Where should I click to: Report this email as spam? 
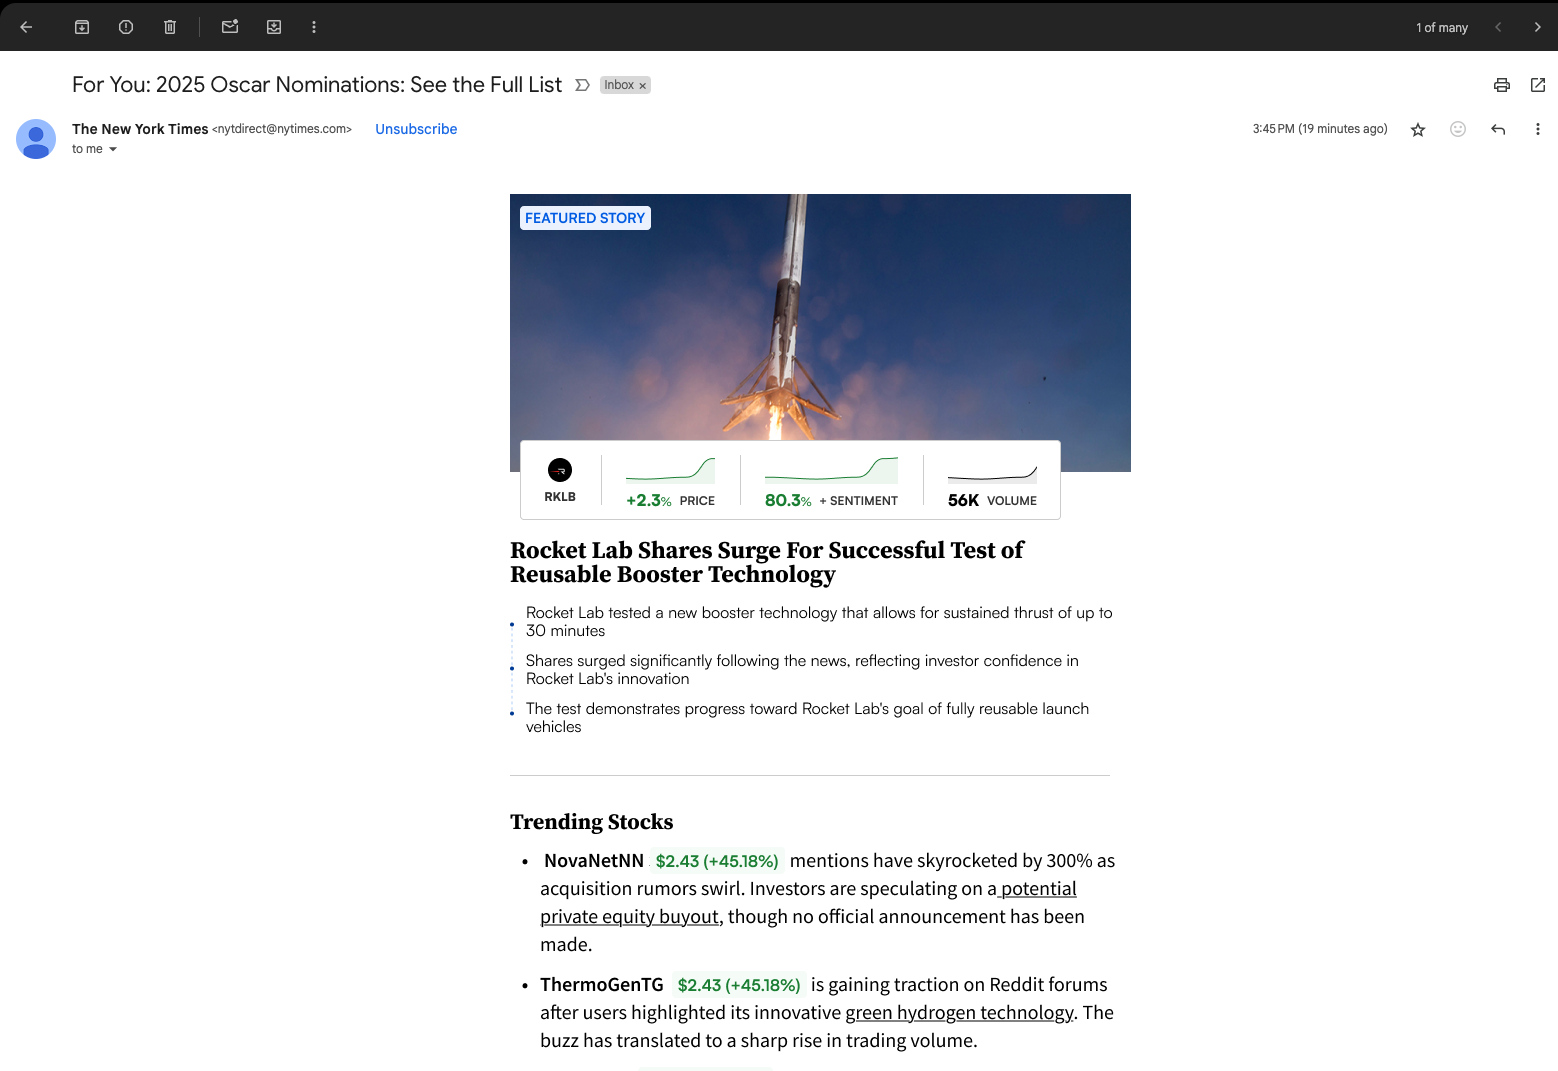[126, 27]
